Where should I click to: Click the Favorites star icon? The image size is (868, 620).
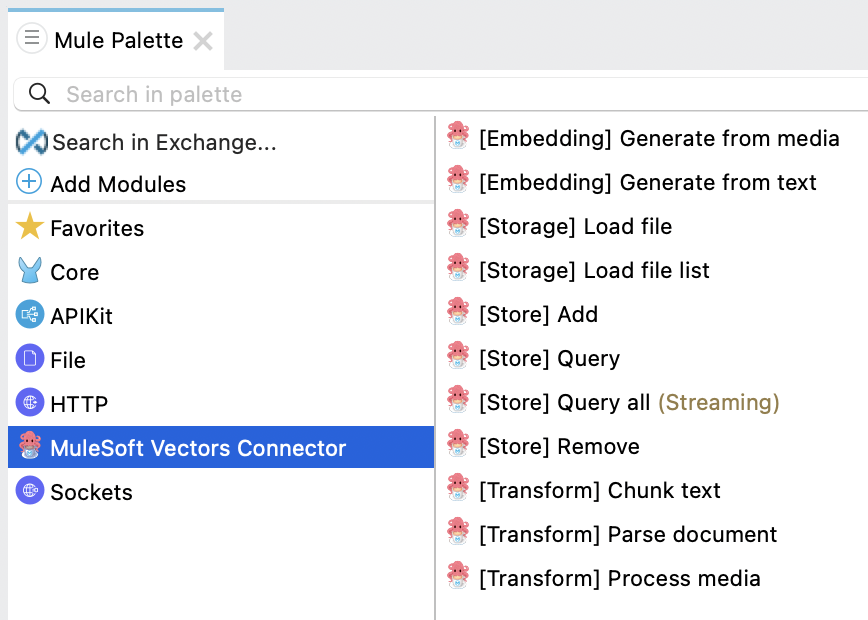pos(29,226)
